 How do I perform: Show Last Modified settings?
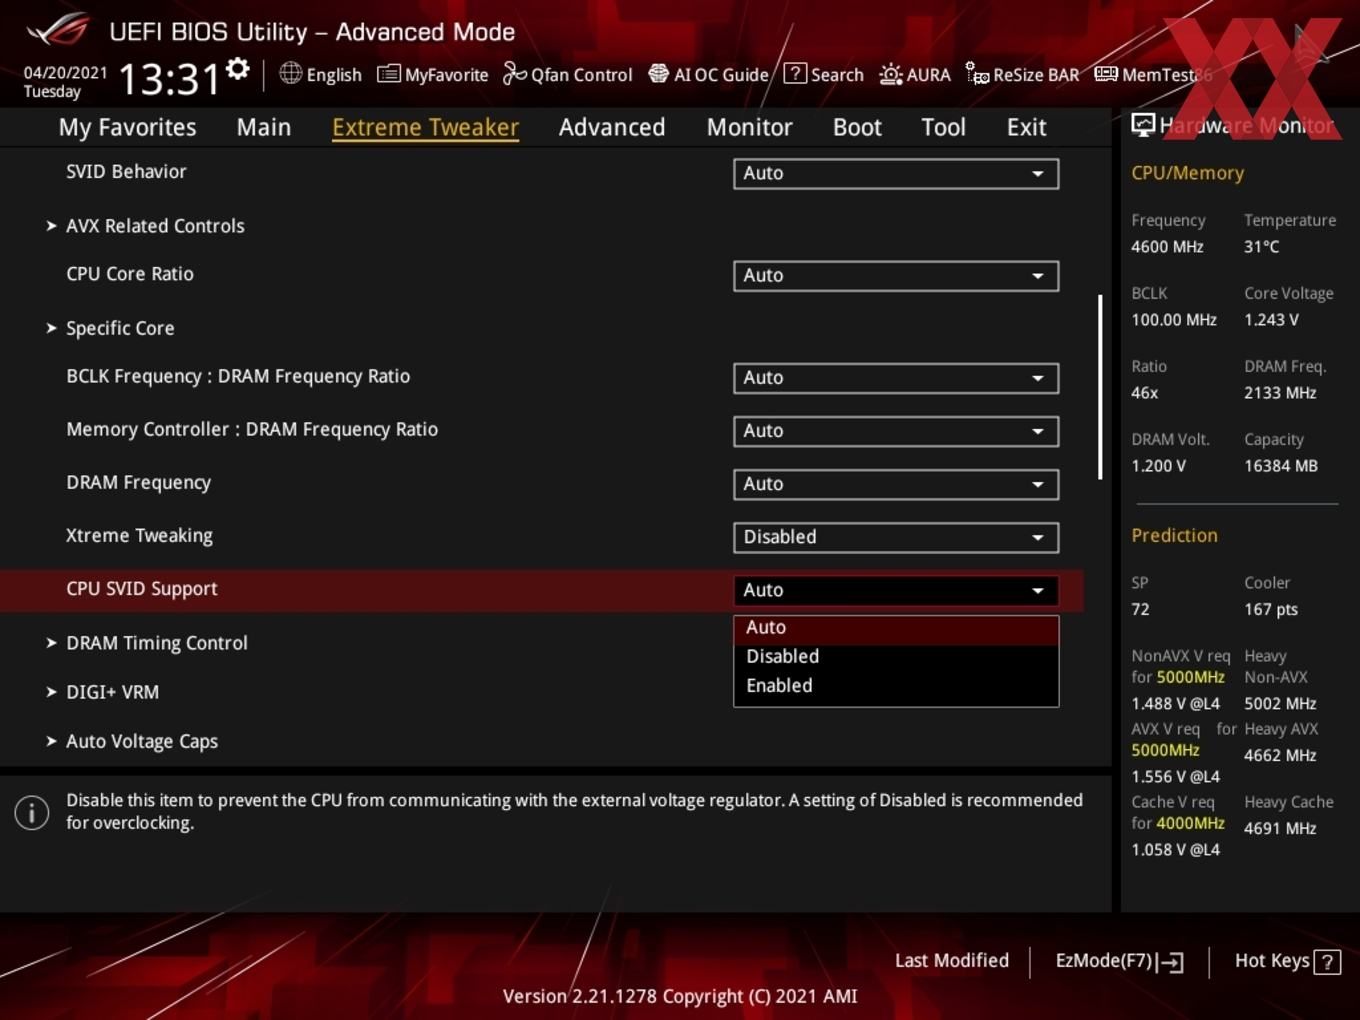tap(951, 960)
